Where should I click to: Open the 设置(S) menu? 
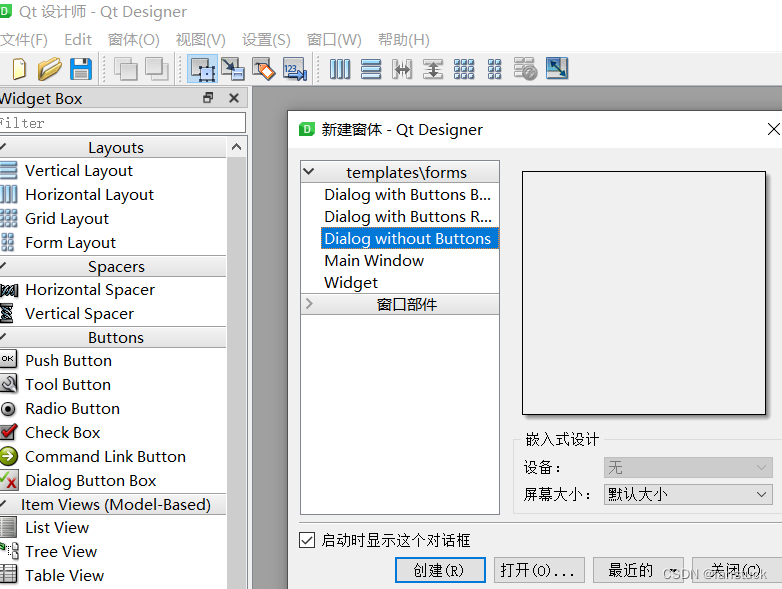266,39
